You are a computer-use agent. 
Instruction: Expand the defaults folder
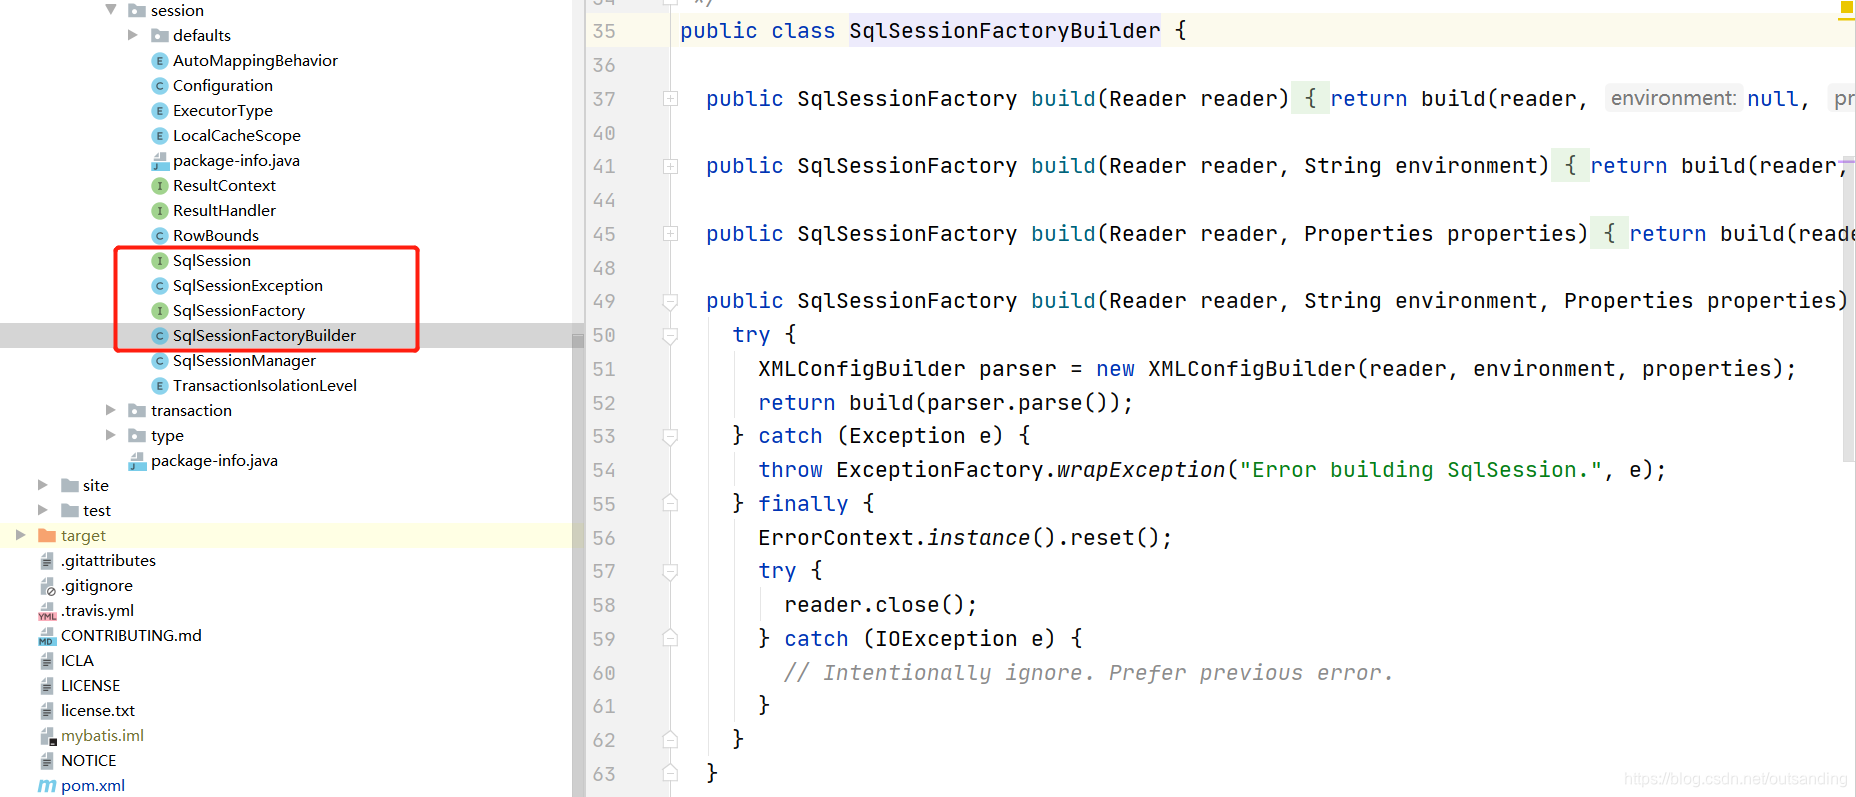(x=133, y=35)
